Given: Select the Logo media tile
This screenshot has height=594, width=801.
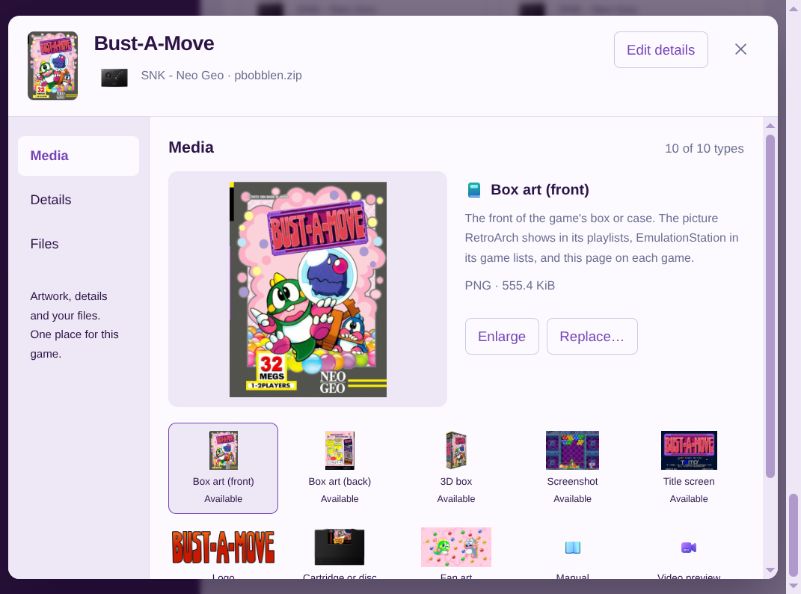Looking at the screenshot, I should [223, 551].
